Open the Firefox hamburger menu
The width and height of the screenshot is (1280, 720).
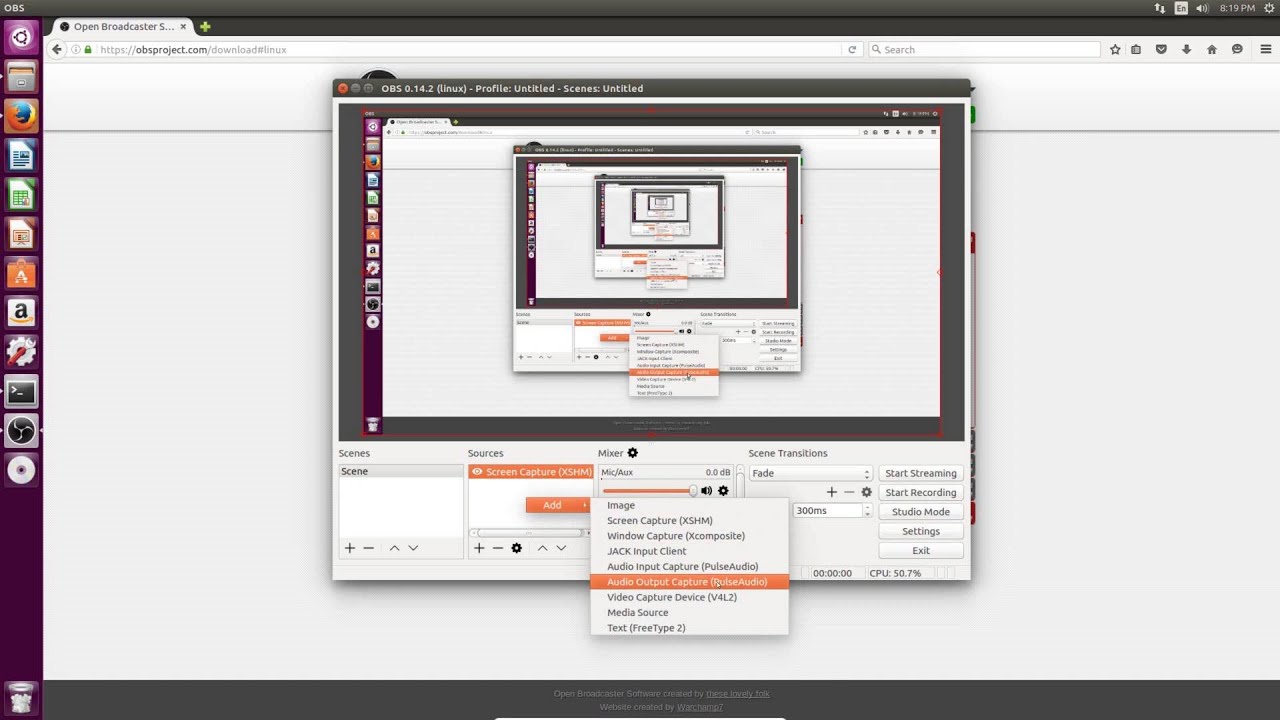tap(1265, 49)
